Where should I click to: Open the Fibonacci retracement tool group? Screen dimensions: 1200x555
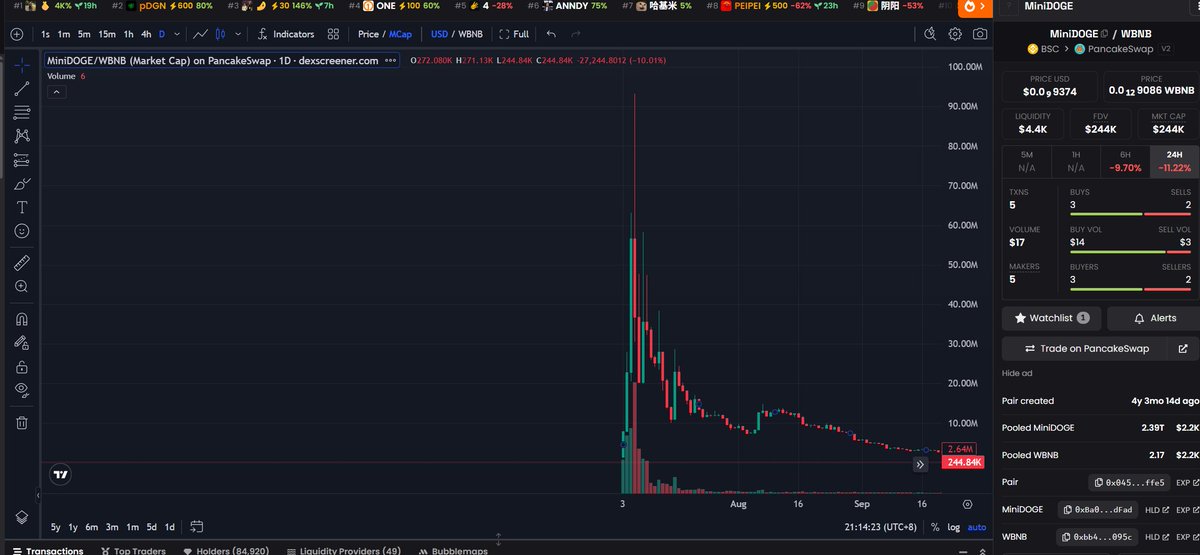point(22,111)
